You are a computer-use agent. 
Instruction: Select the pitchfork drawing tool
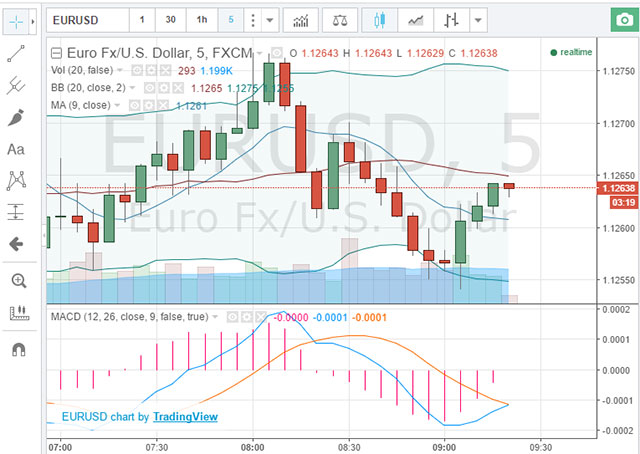point(16,85)
